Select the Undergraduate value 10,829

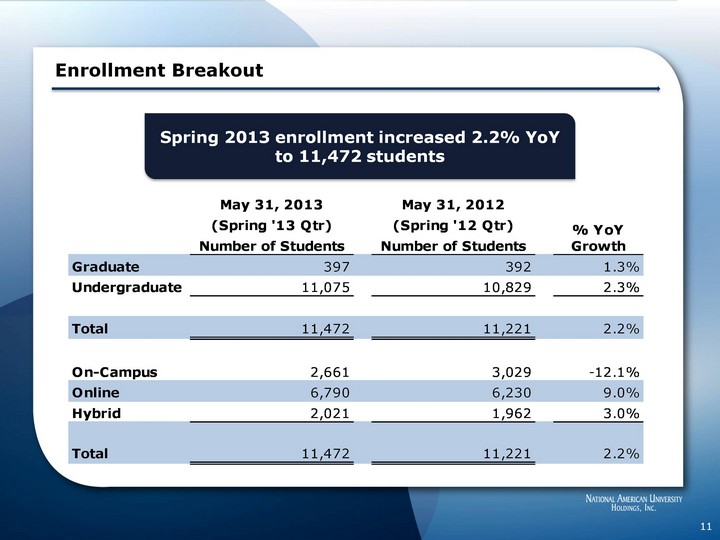[x=507, y=287]
